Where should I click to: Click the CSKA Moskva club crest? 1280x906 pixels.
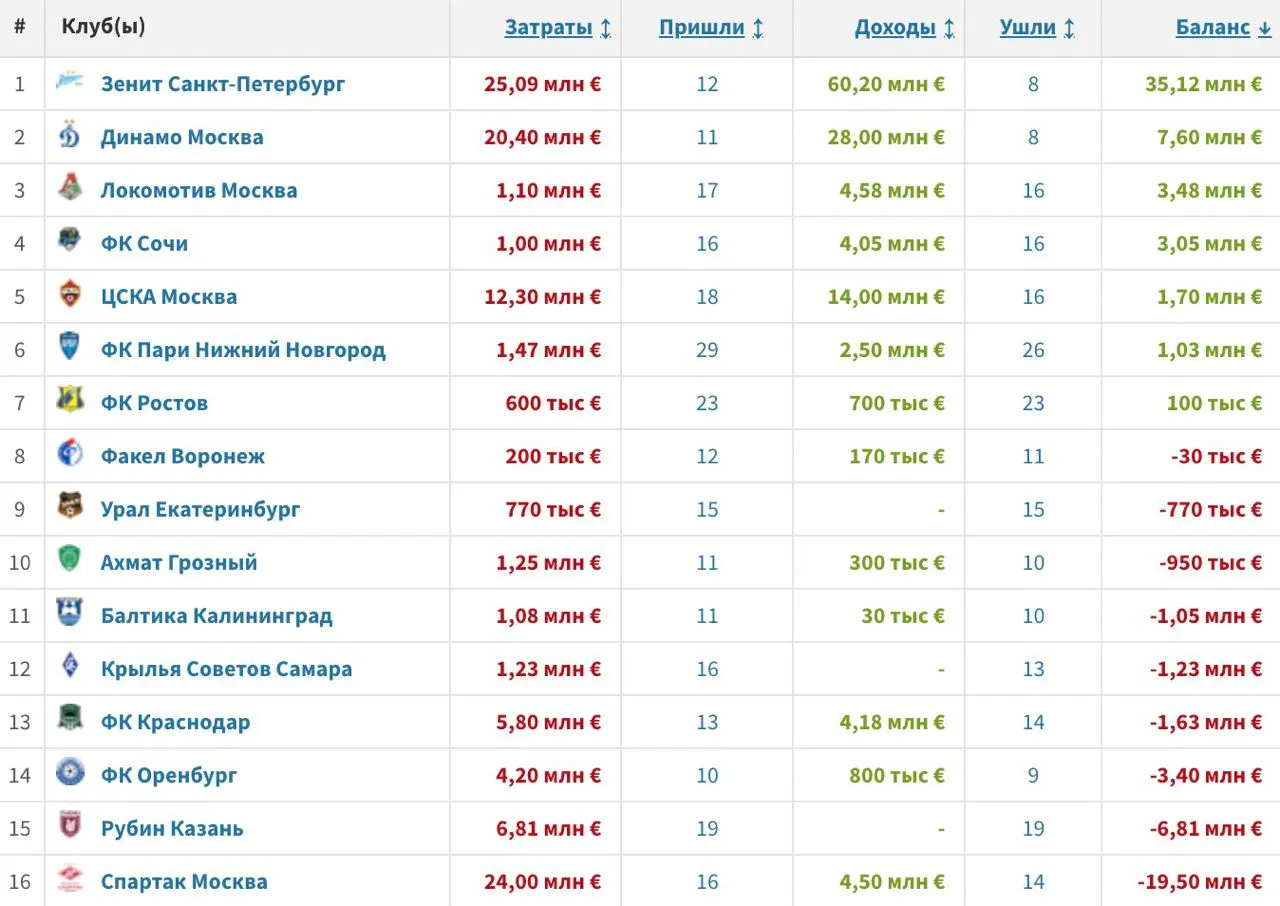(70, 295)
